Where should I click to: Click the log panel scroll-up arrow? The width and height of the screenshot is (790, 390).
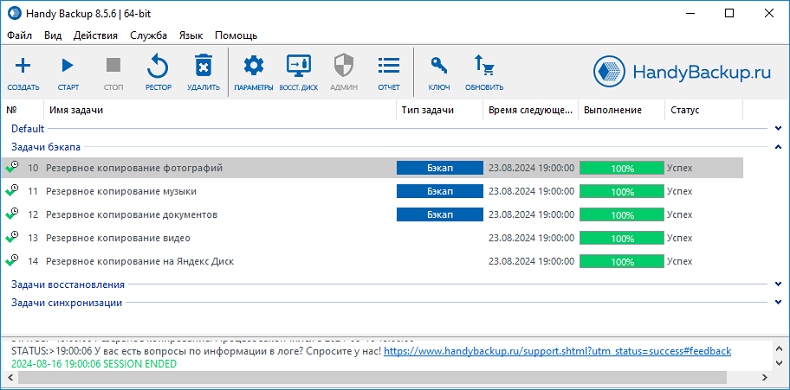[779, 348]
